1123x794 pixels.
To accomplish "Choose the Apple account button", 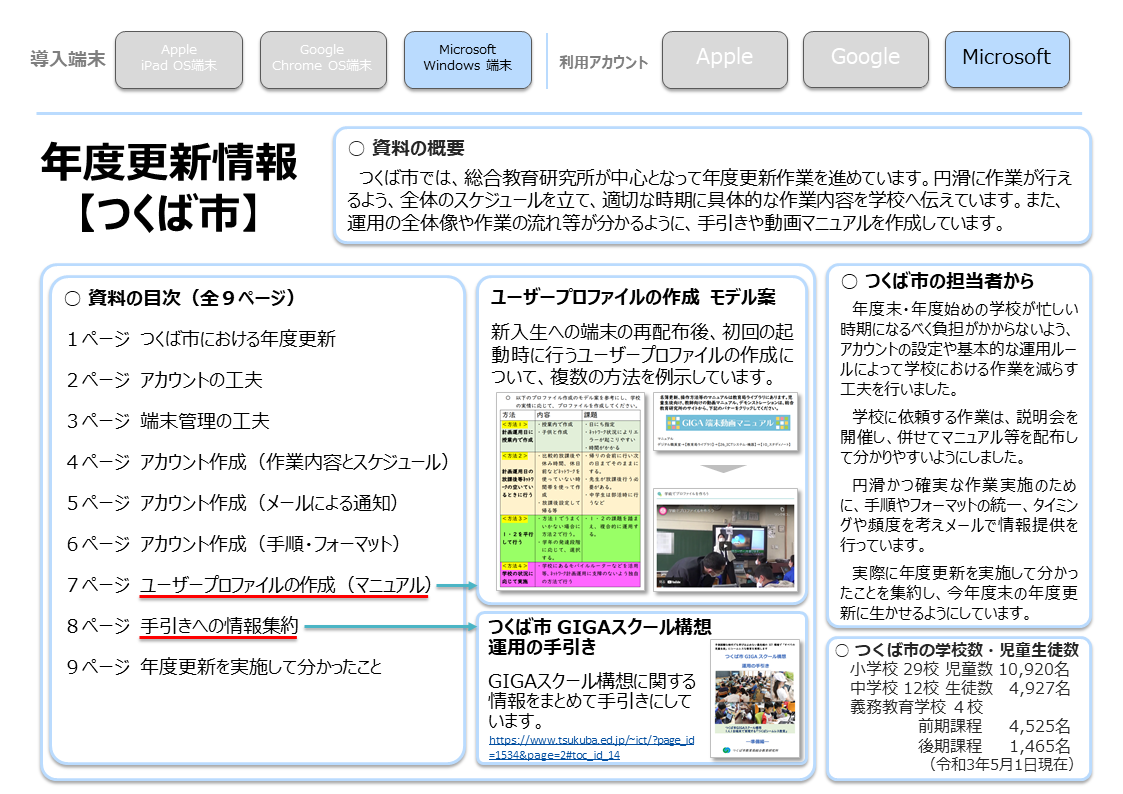I will [x=725, y=59].
